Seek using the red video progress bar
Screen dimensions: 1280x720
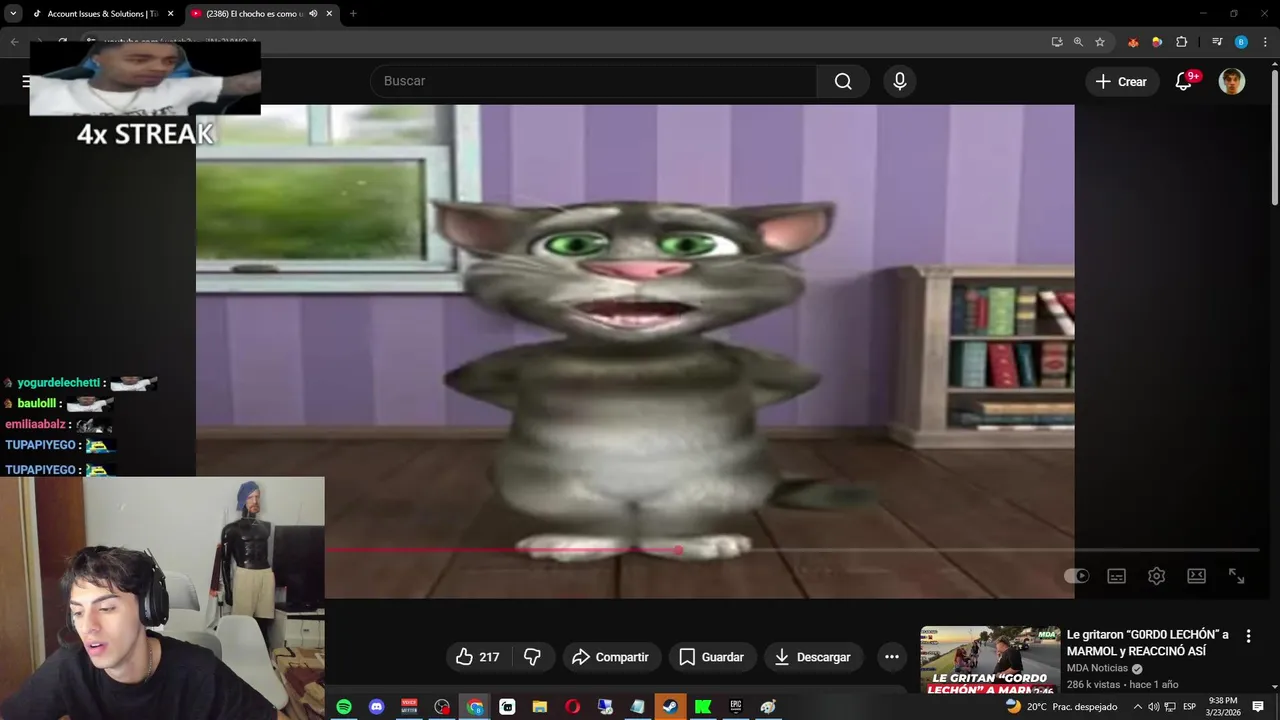[x=792, y=550]
